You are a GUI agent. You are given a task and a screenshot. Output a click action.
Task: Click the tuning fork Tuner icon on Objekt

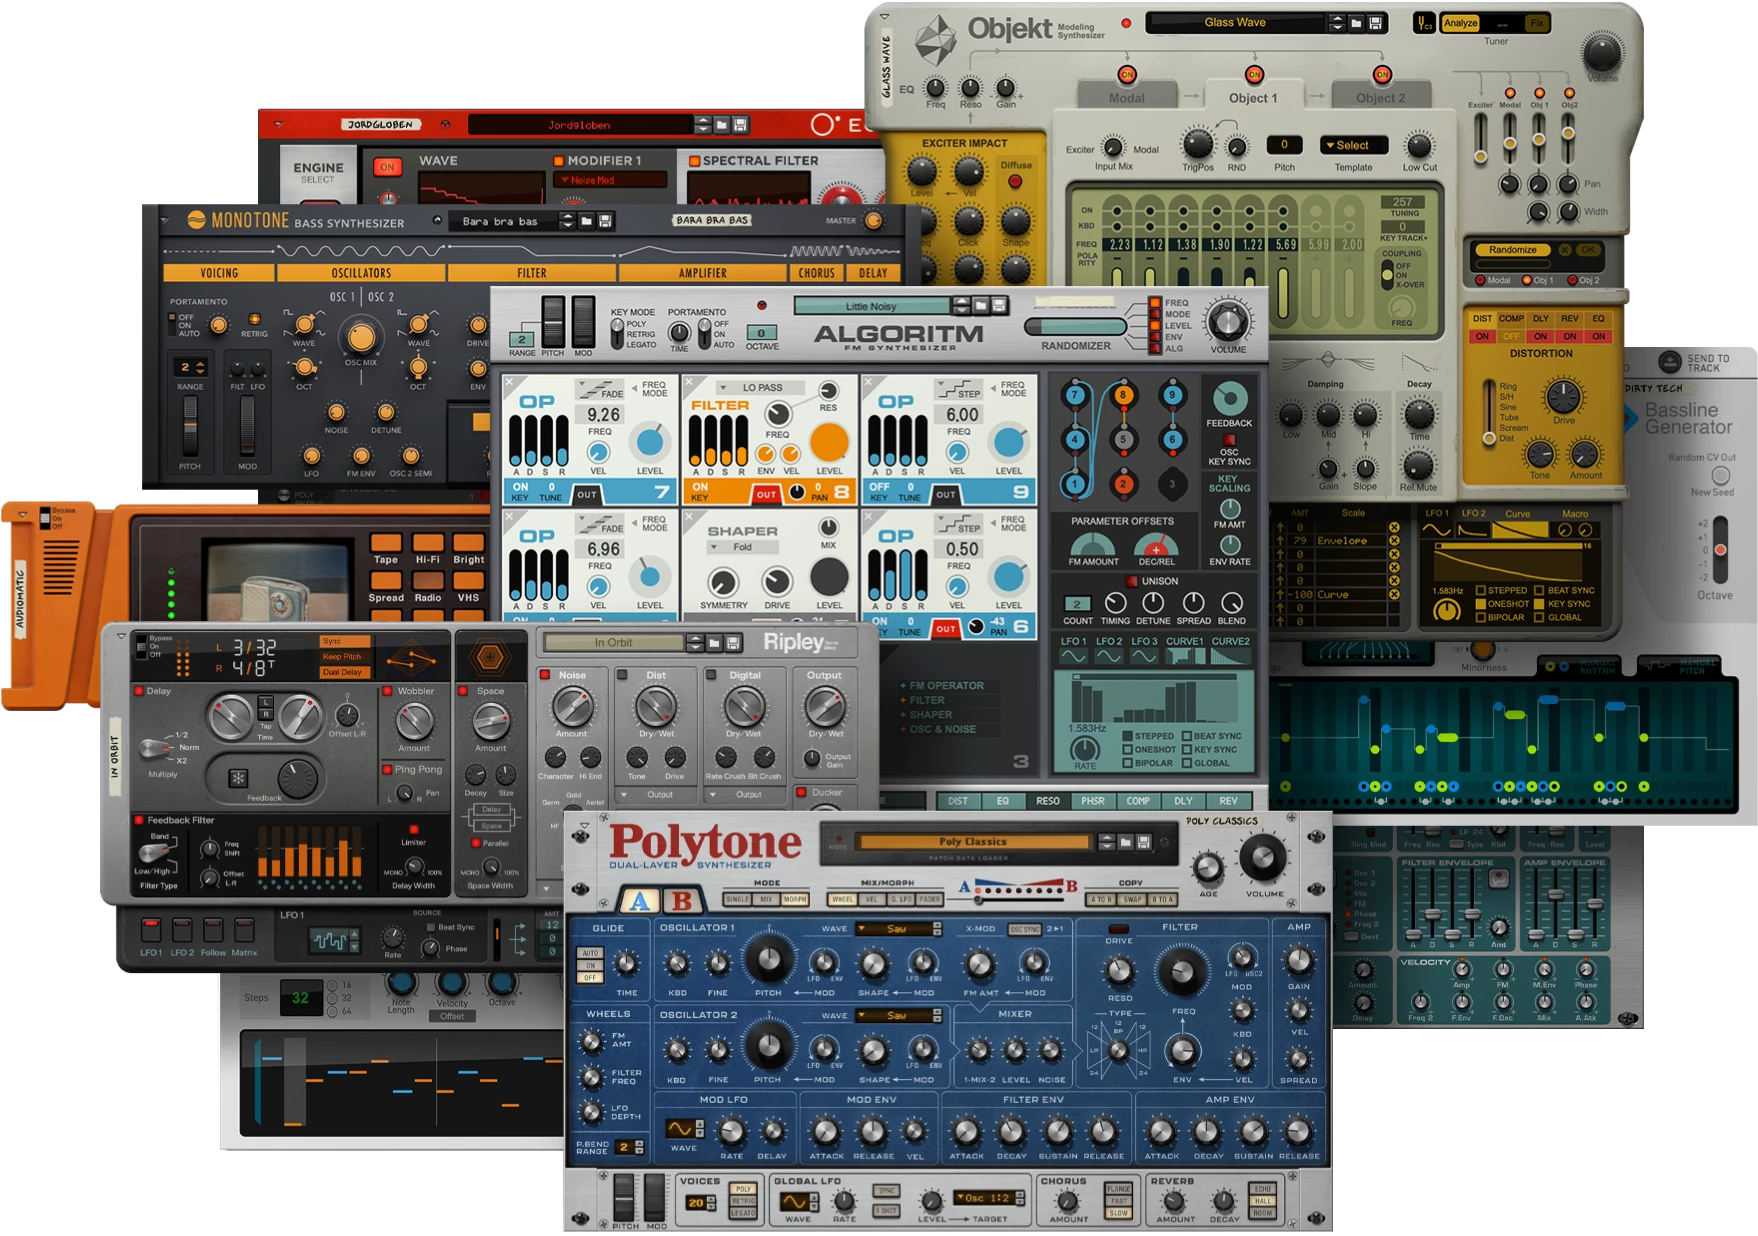[1422, 23]
